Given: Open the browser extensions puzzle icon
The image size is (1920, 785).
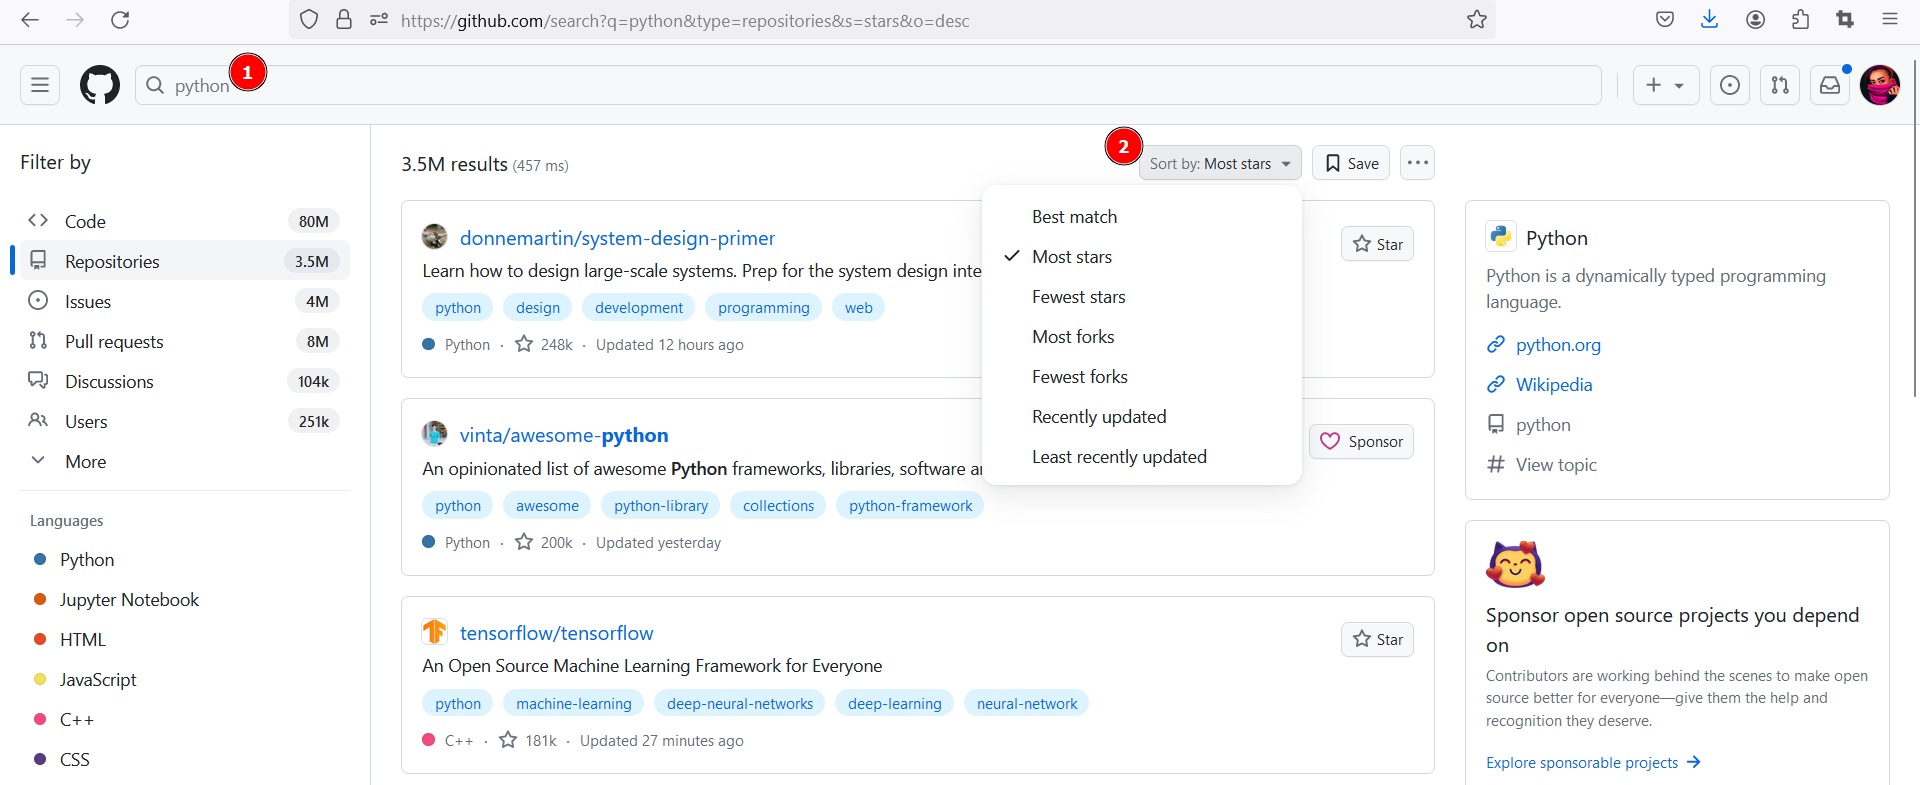Looking at the screenshot, I should [x=1801, y=20].
